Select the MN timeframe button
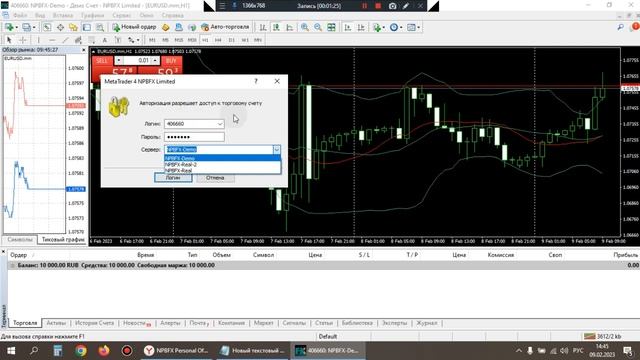The width and height of the screenshot is (640, 360). 258,40
